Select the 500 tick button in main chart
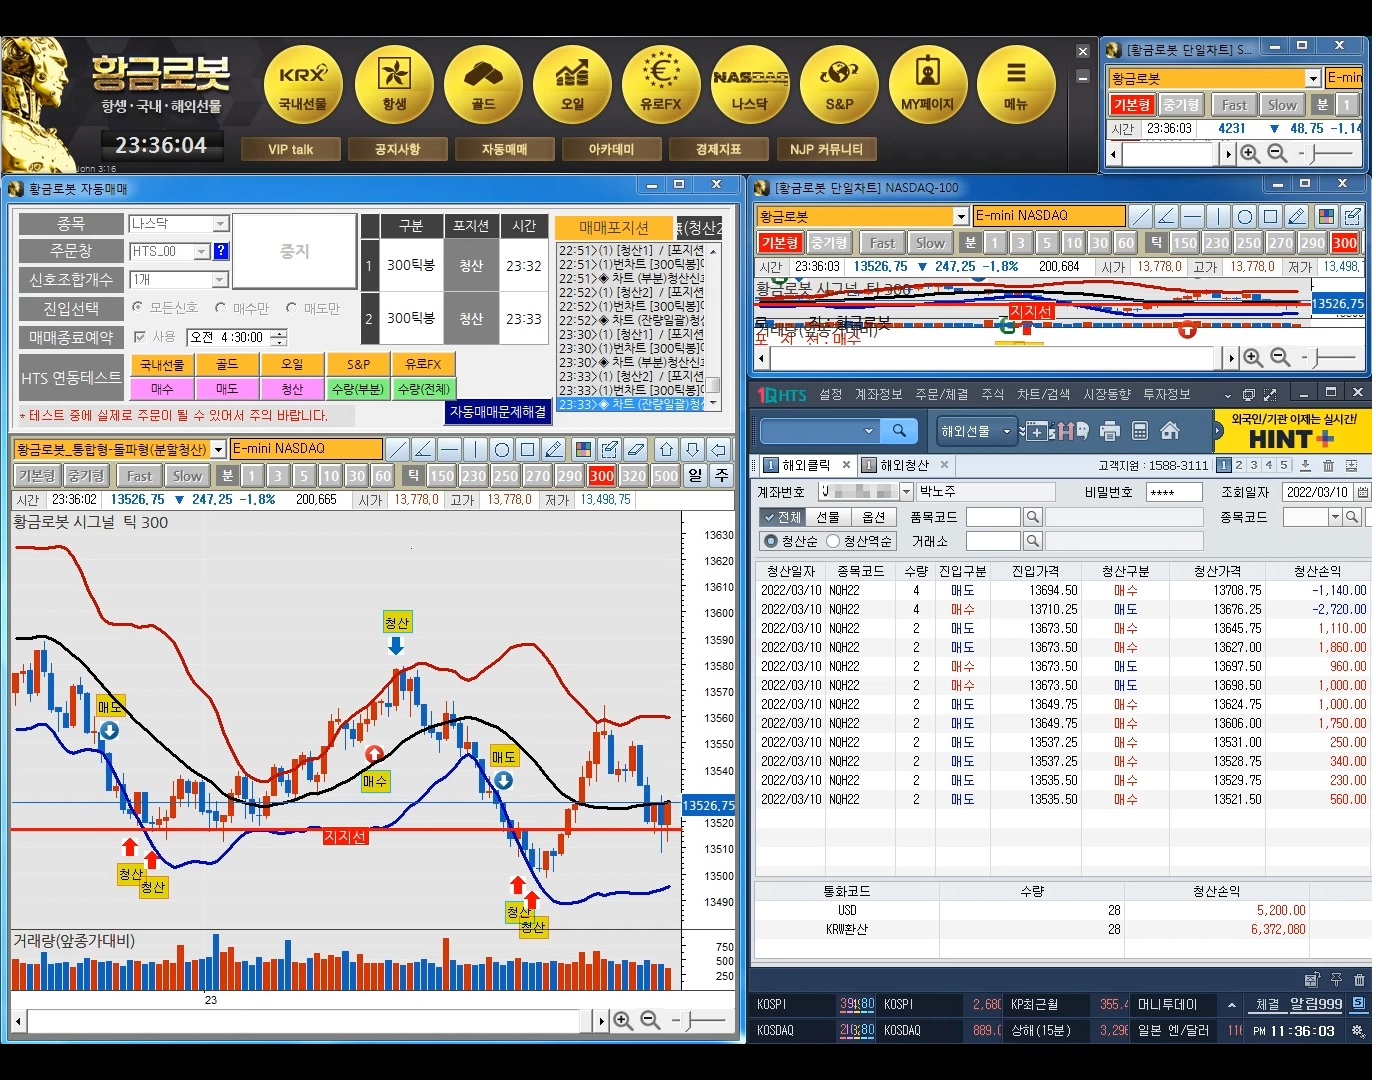The image size is (1376, 1080). (665, 476)
